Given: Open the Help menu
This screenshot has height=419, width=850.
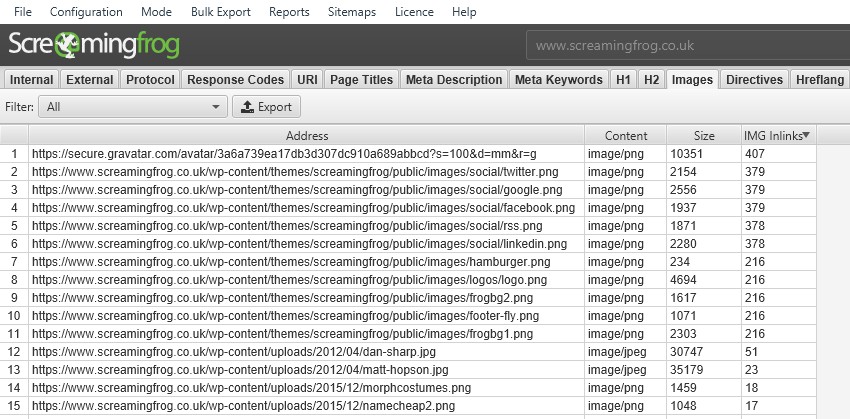Looking at the screenshot, I should click(x=464, y=12).
